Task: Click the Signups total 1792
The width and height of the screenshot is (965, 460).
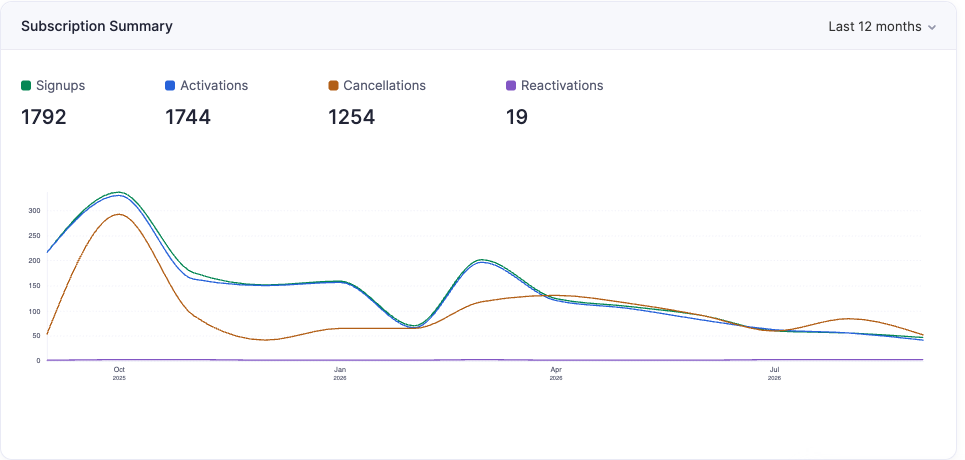Action: [44, 117]
